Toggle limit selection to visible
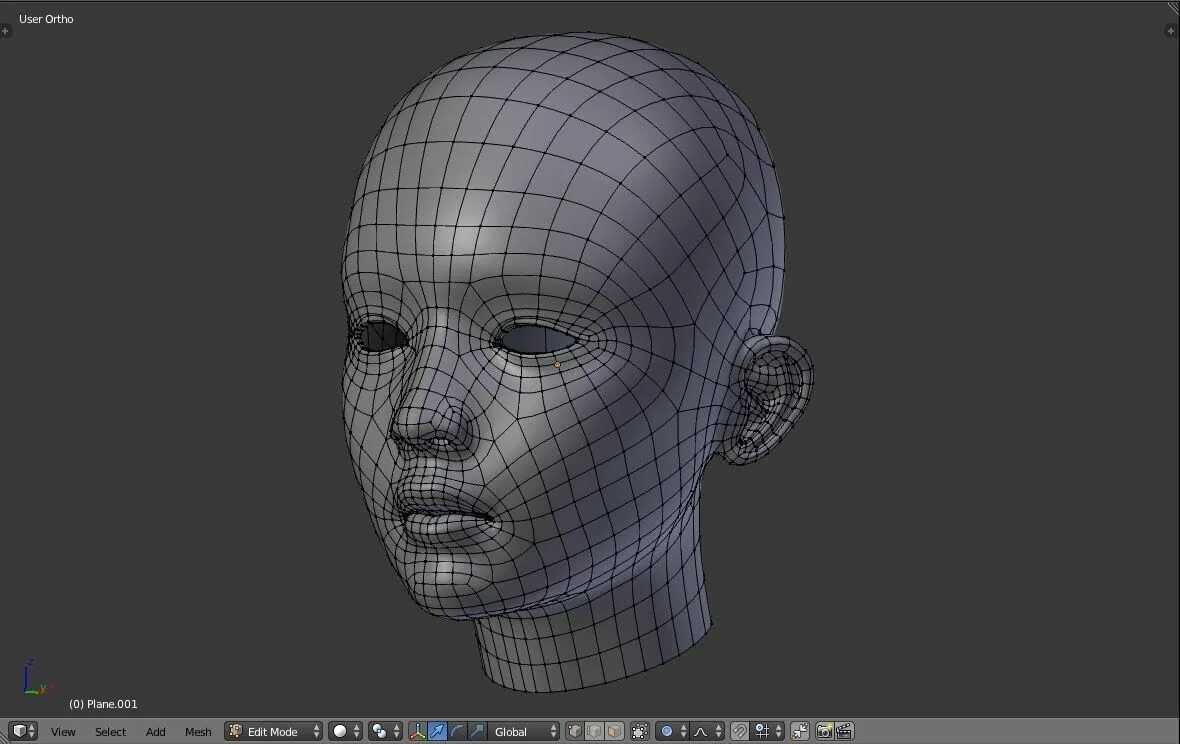Viewport: 1180px width, 744px height. pos(640,731)
